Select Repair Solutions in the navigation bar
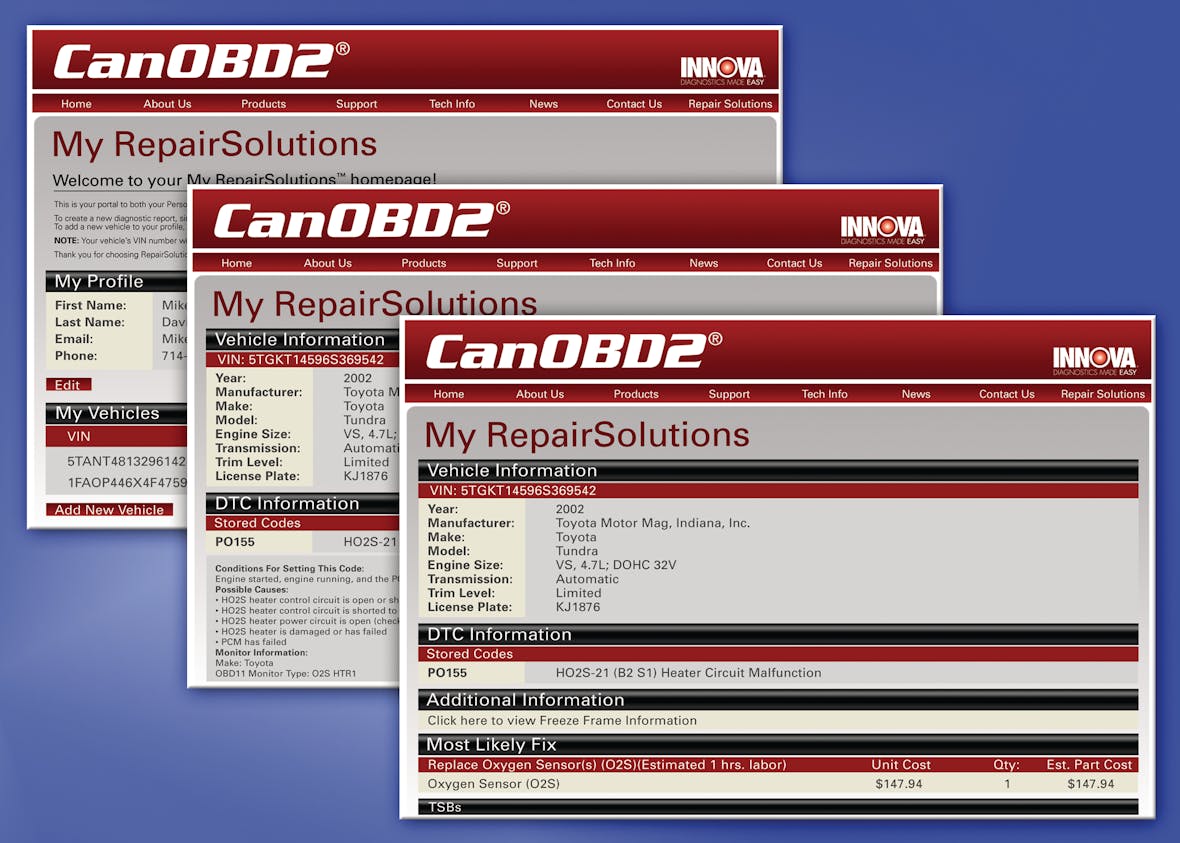1180x843 pixels. 1101,394
